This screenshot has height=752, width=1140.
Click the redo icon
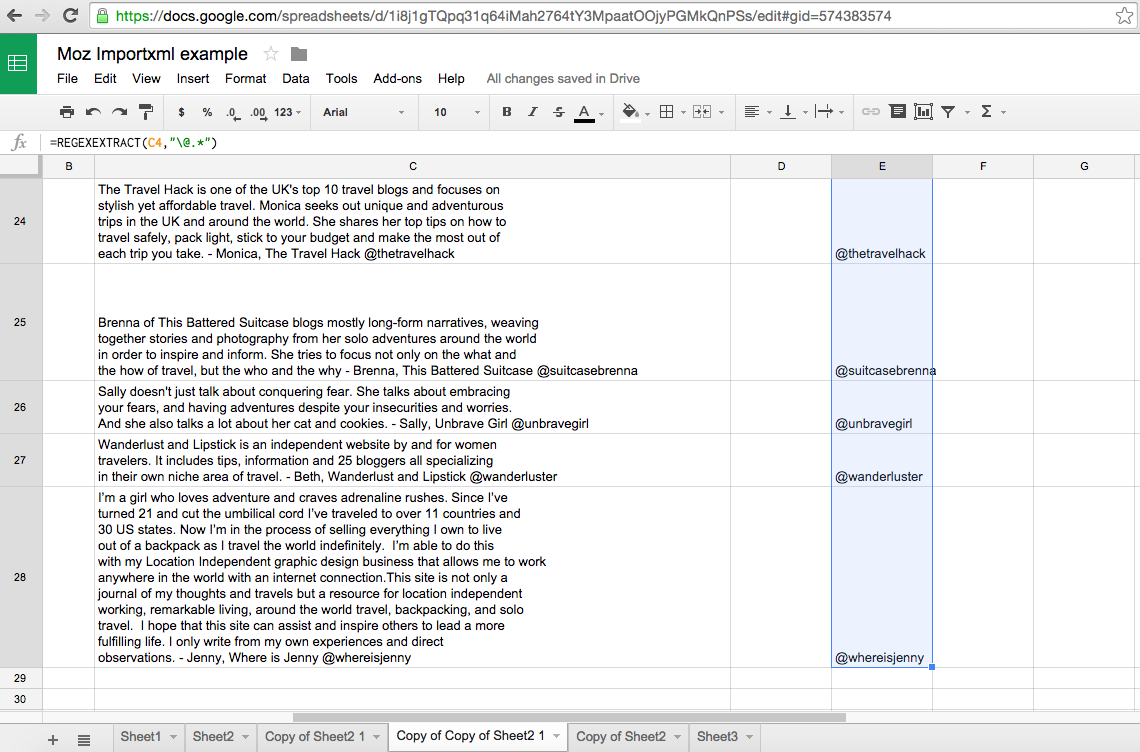pos(119,112)
